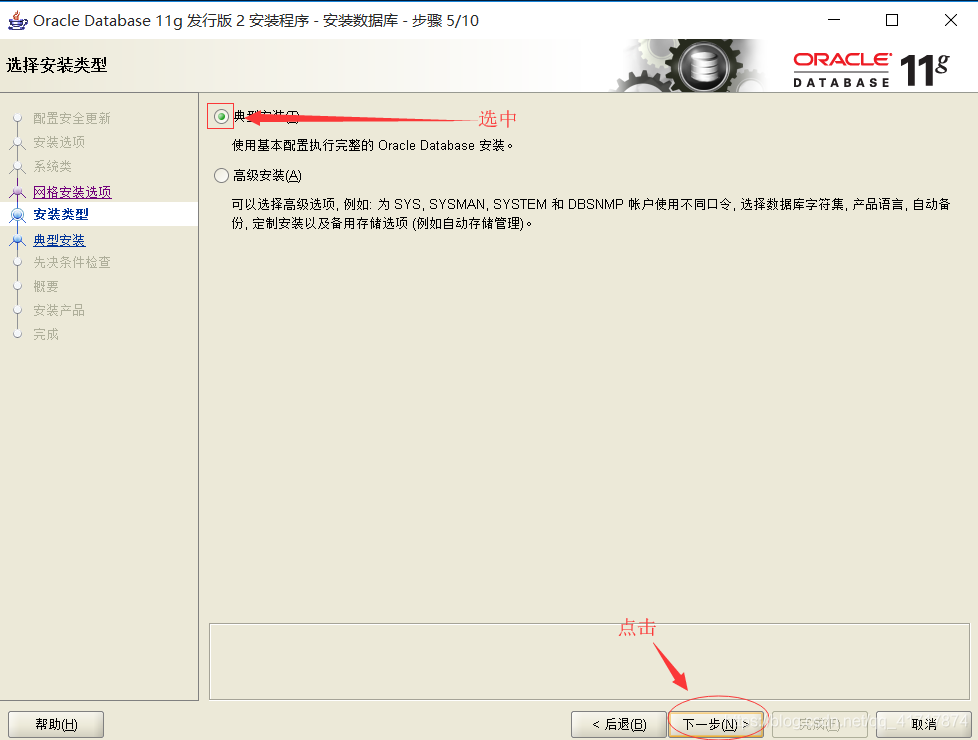Click the 安装选项 step label
Screen dimensions: 978x740
59,142
